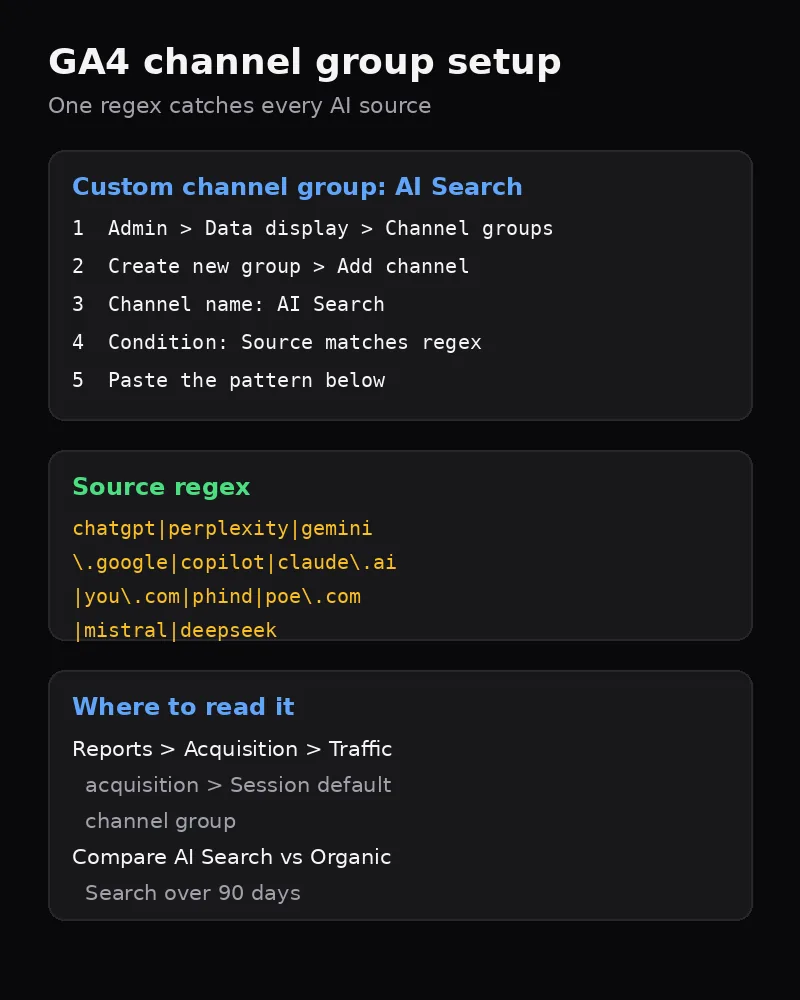The height and width of the screenshot is (1000, 800).
Task: Click the 'GA4 channel group setup' title
Action: 304,63
